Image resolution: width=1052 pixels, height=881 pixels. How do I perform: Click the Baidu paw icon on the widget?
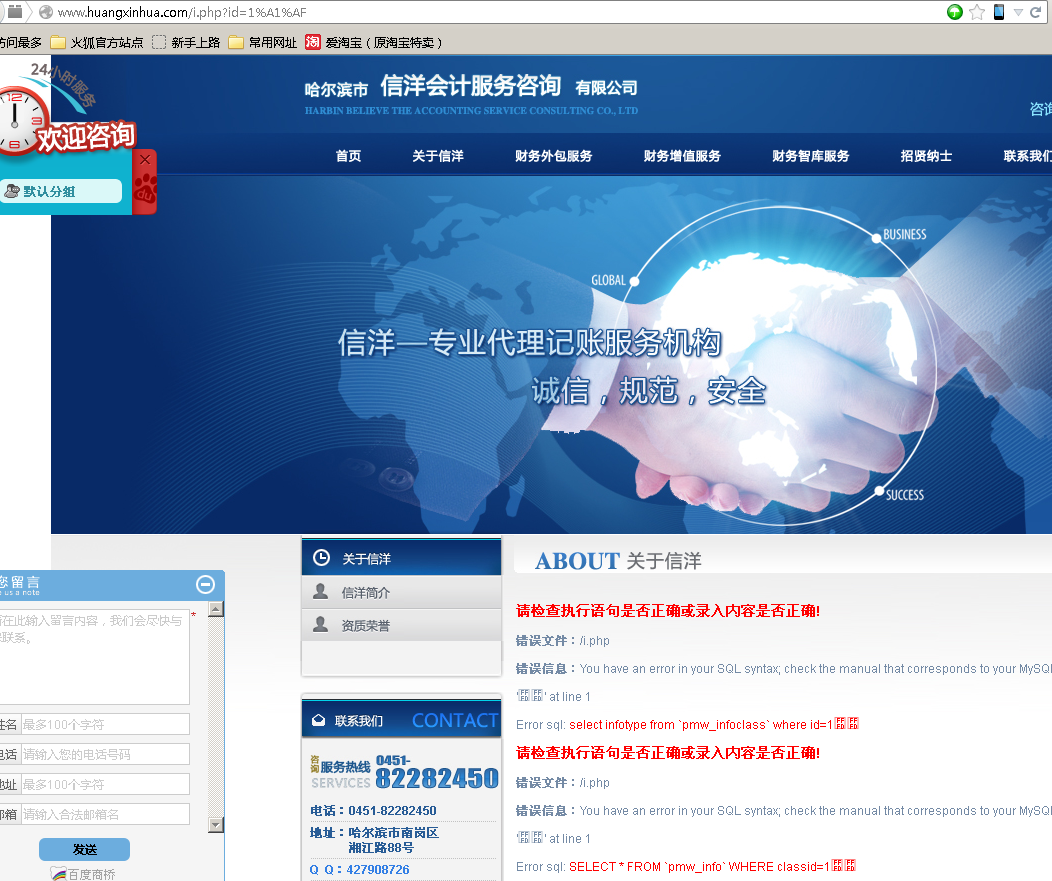pyautogui.click(x=145, y=190)
